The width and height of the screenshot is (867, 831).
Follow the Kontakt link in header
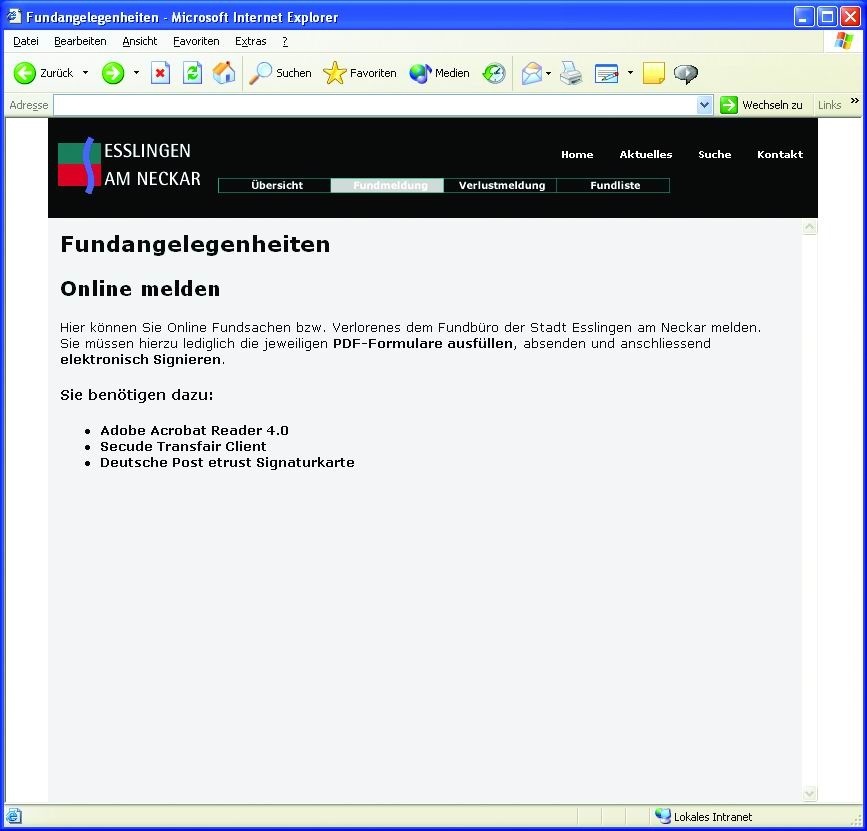[780, 154]
